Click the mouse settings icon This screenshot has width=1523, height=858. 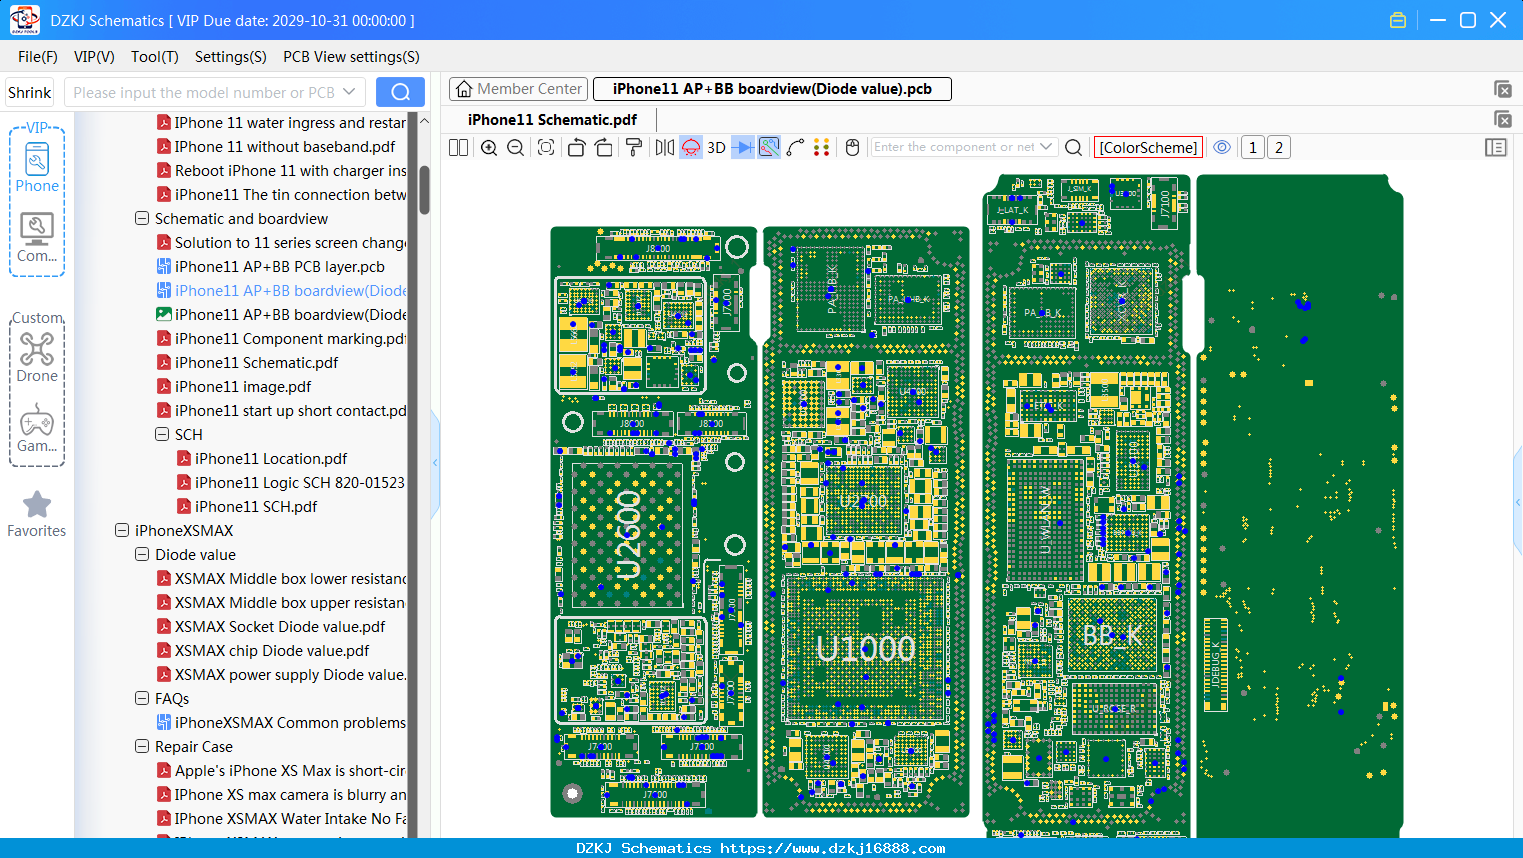pos(852,148)
